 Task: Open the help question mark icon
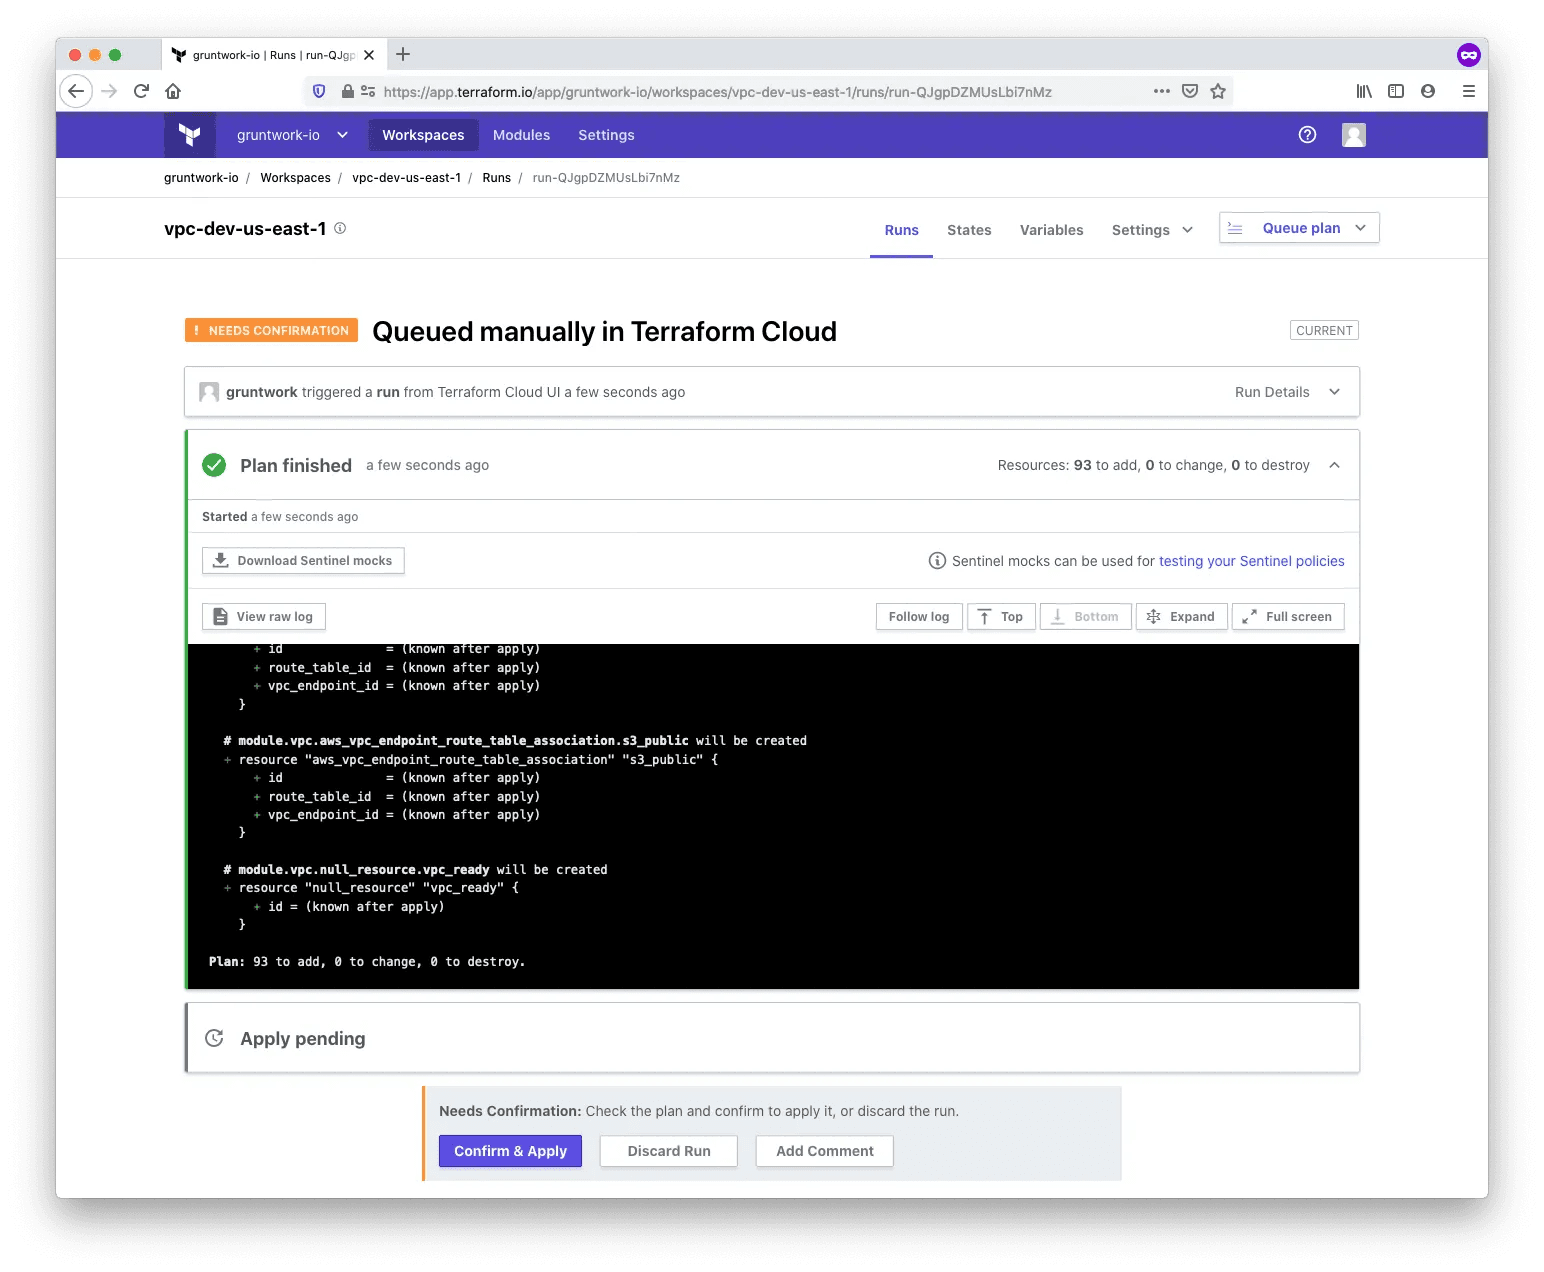(x=1307, y=135)
